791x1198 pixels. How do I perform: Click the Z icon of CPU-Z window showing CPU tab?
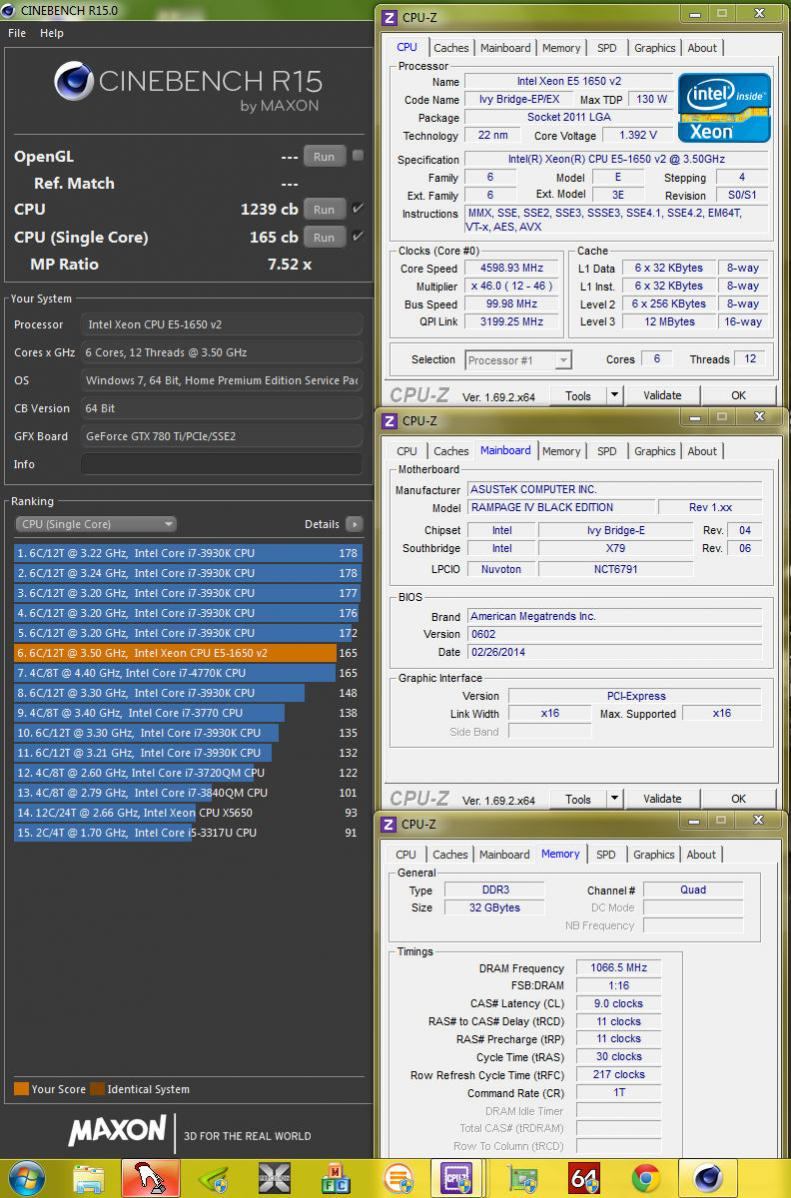(389, 17)
